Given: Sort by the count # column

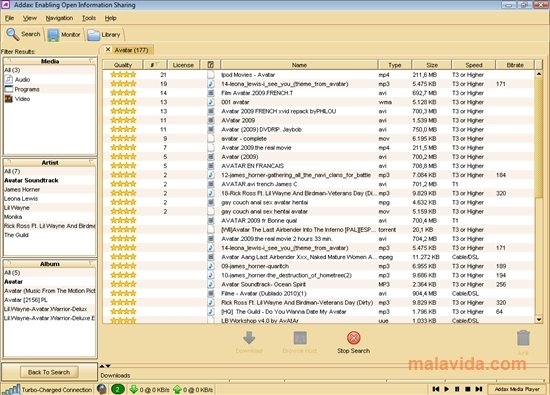Looking at the screenshot, I should pos(155,65).
